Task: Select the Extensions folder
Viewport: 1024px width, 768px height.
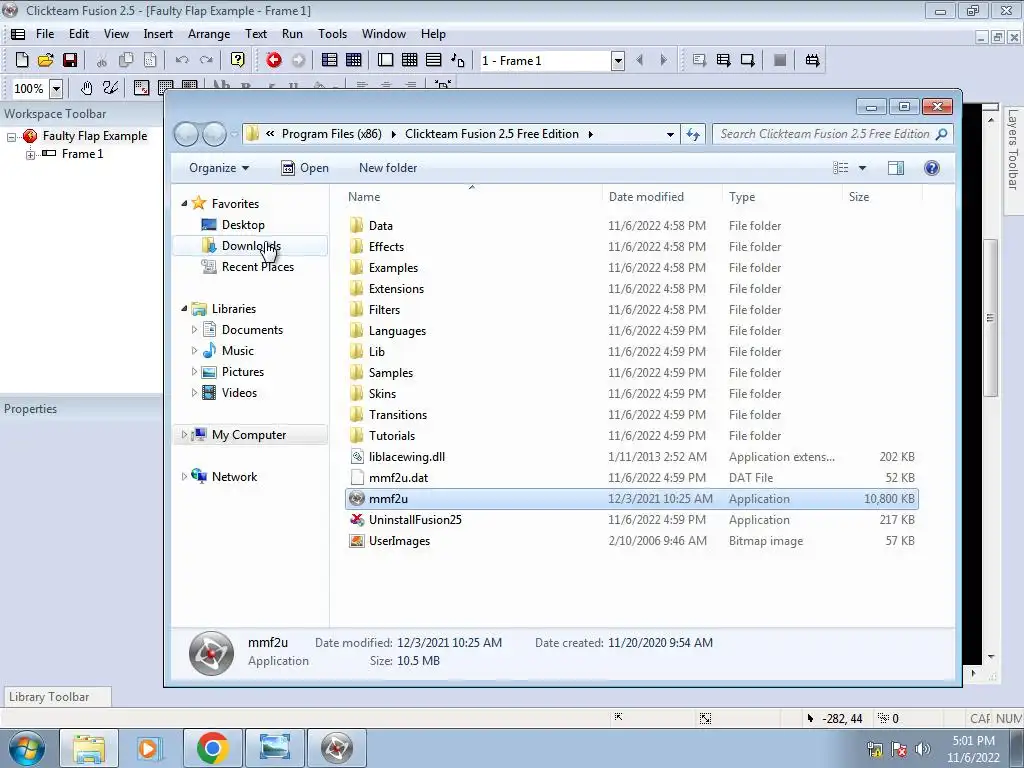Action: tap(396, 289)
